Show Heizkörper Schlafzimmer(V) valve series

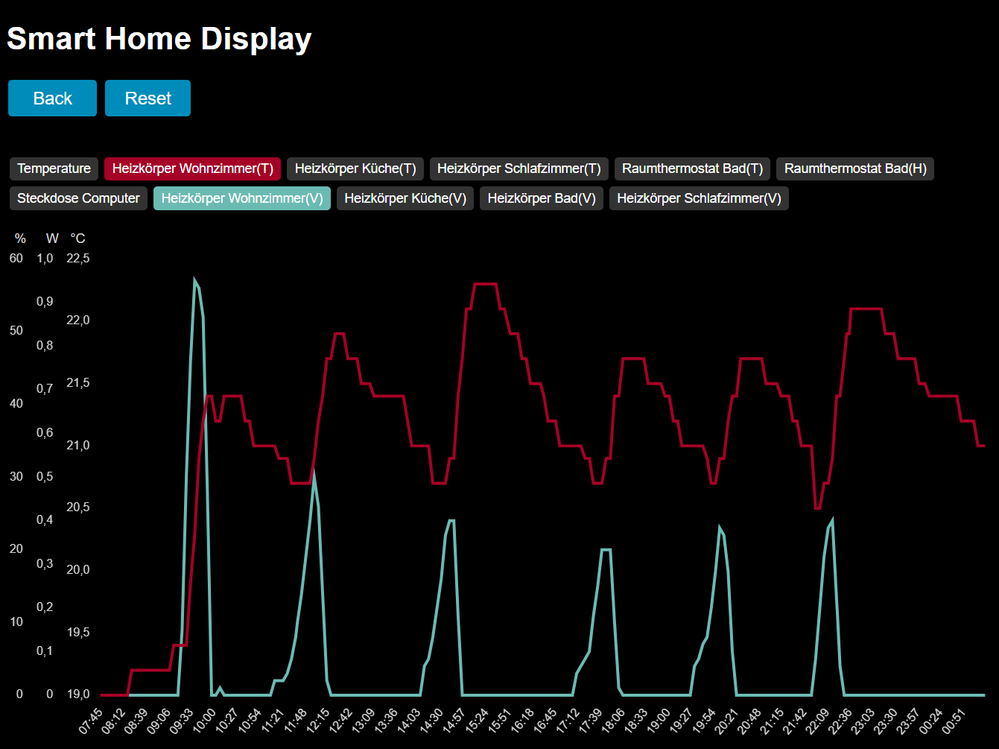699,198
